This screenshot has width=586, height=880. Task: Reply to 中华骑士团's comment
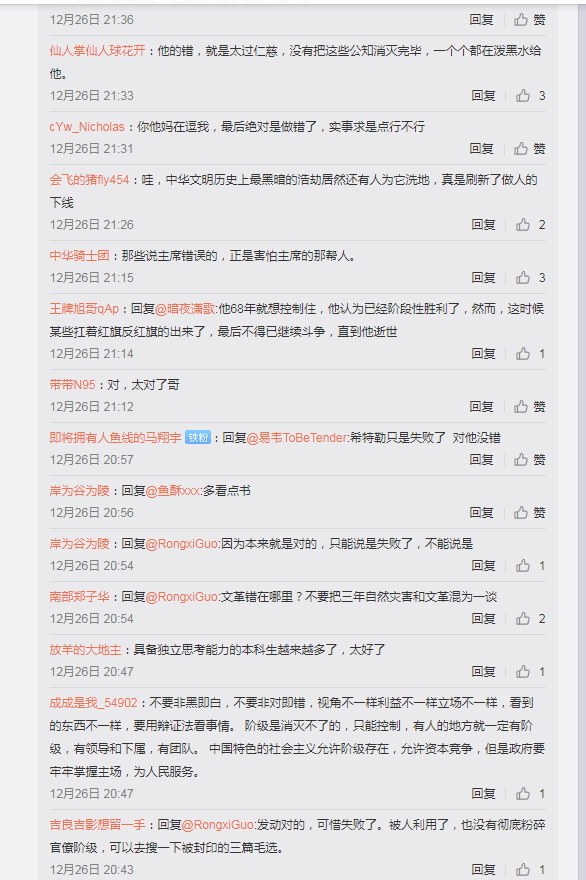pyautogui.click(x=483, y=278)
